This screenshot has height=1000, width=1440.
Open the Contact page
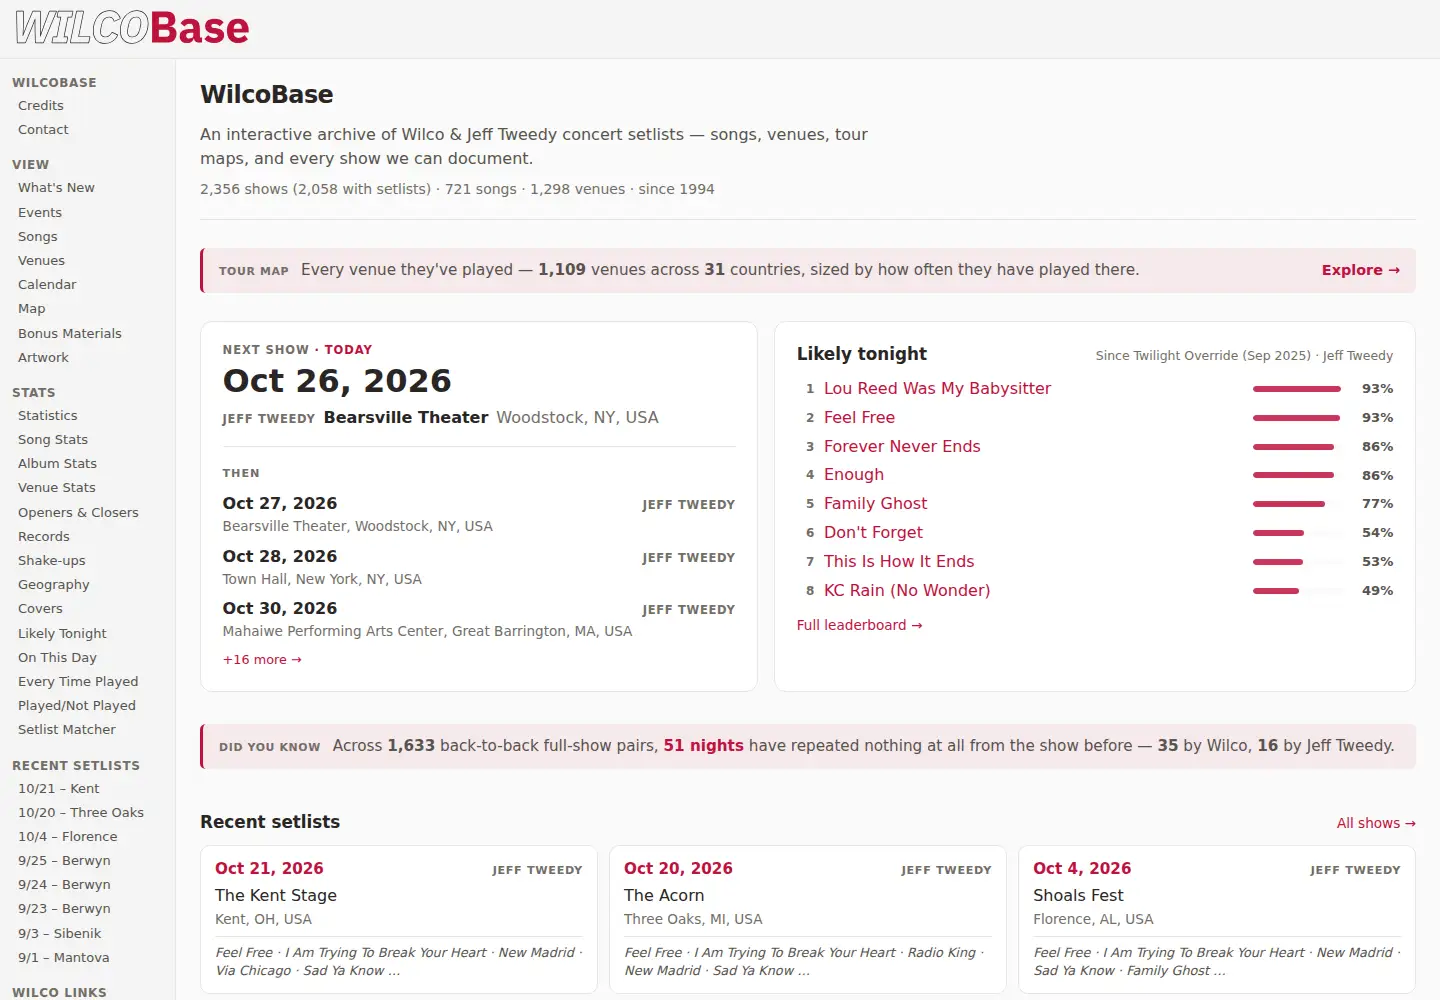(x=43, y=130)
